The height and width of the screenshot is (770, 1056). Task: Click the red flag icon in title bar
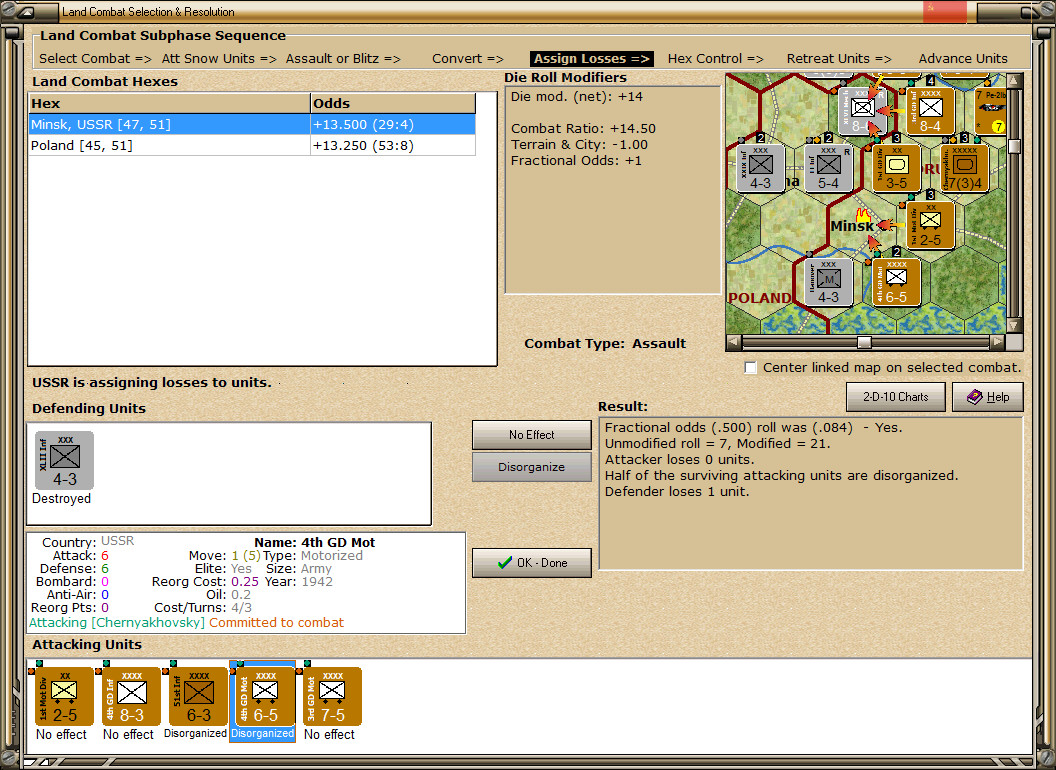click(x=944, y=11)
